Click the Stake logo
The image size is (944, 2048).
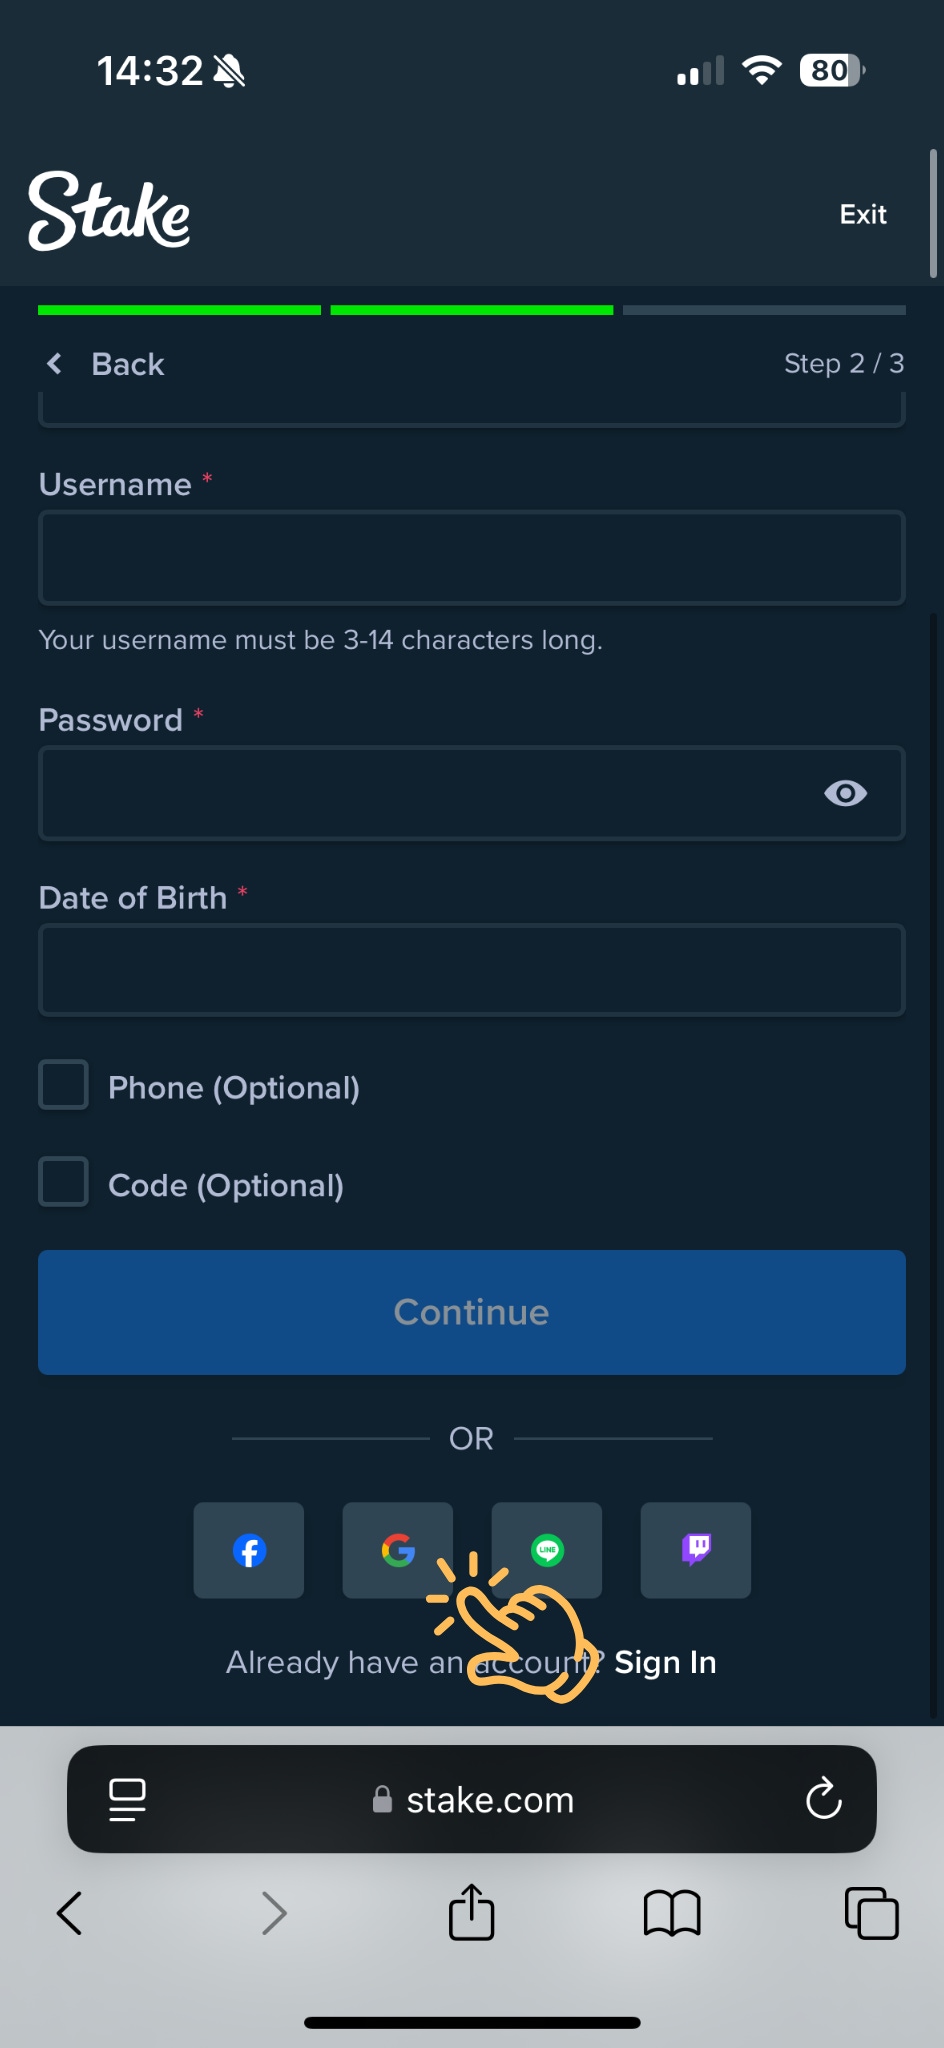(x=108, y=212)
